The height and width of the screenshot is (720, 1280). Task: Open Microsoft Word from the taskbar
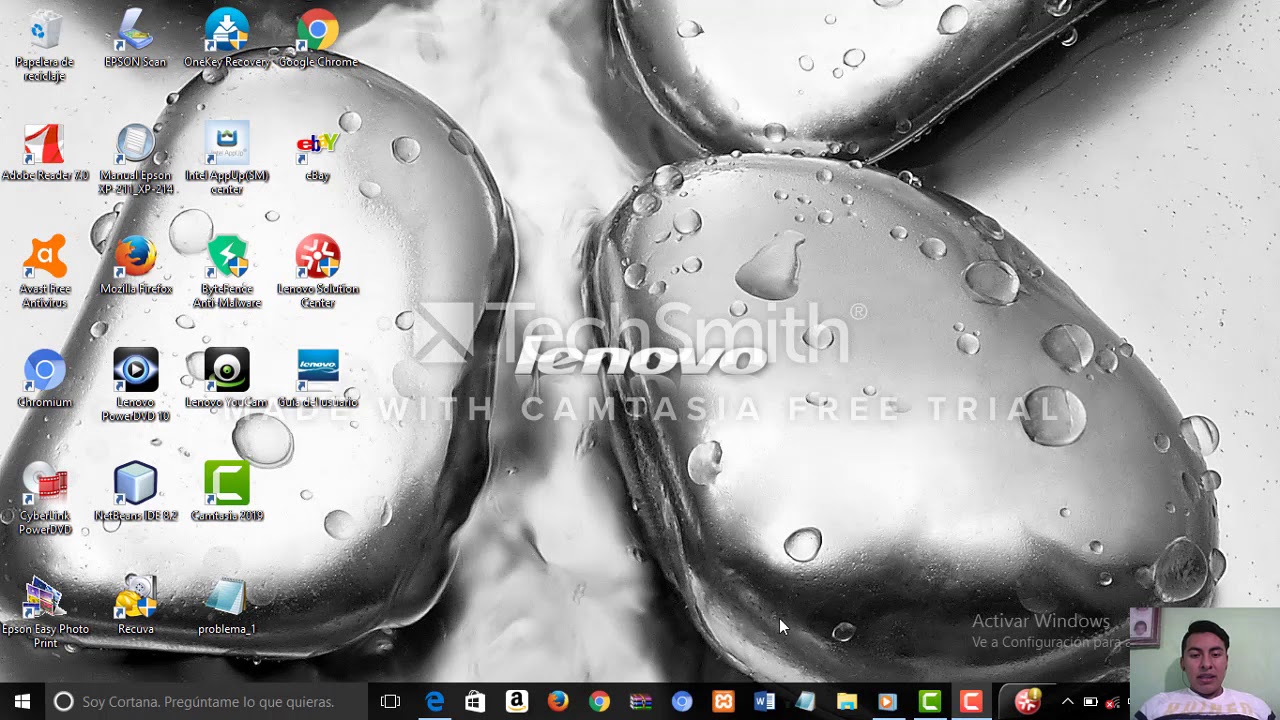(765, 701)
